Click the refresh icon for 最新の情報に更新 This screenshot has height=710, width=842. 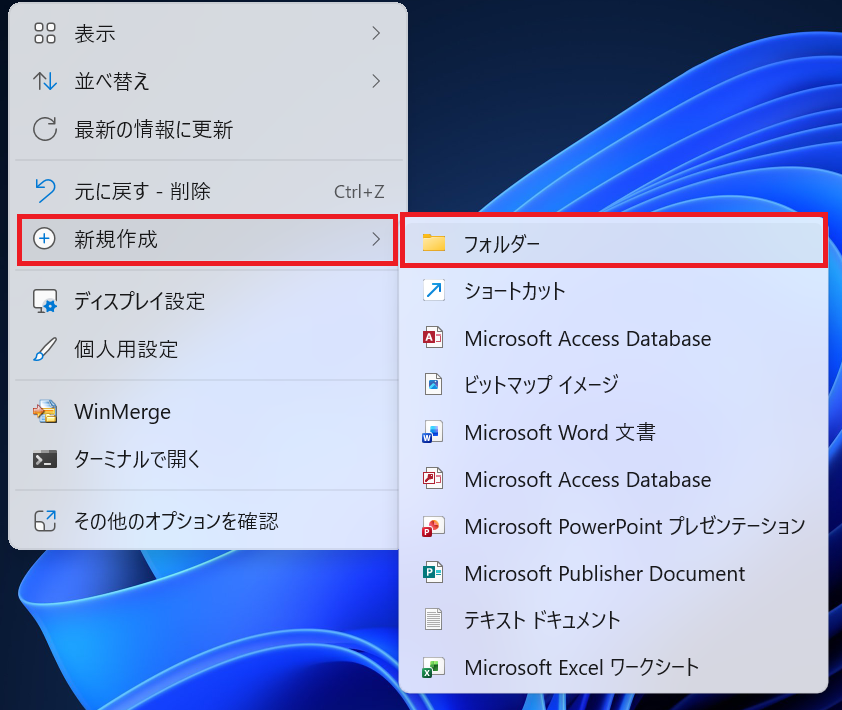point(45,129)
